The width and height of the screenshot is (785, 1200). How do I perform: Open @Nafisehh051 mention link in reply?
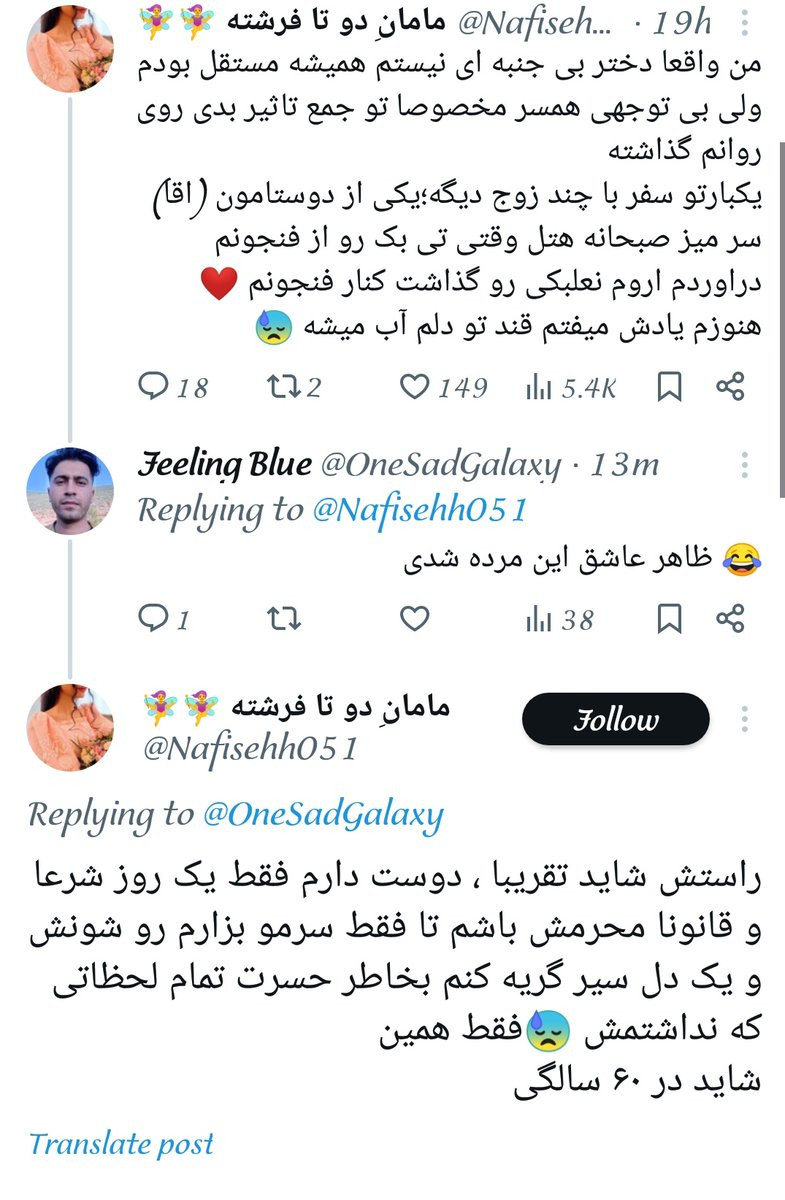(x=418, y=510)
